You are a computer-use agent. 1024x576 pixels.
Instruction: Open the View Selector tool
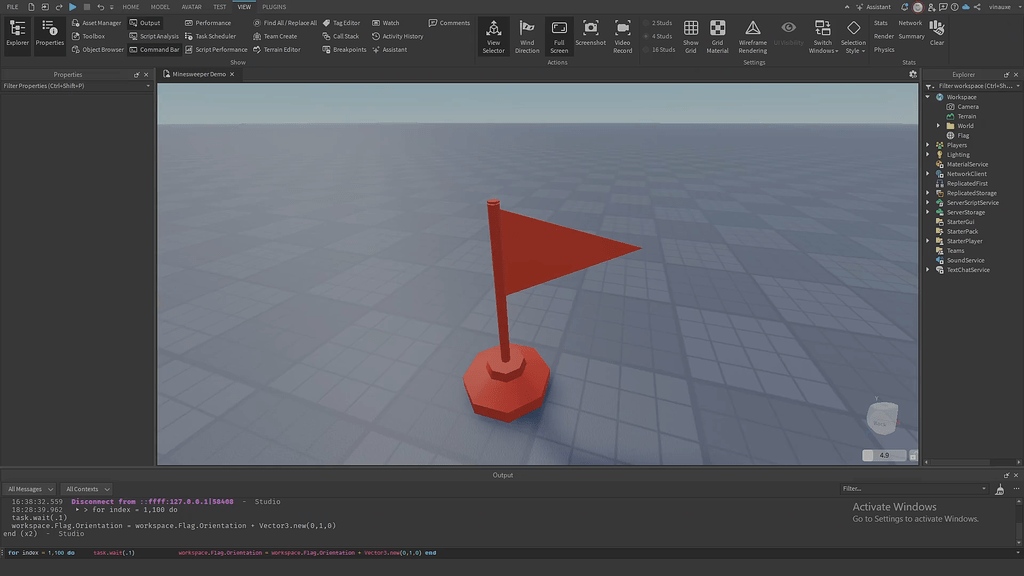click(x=493, y=36)
